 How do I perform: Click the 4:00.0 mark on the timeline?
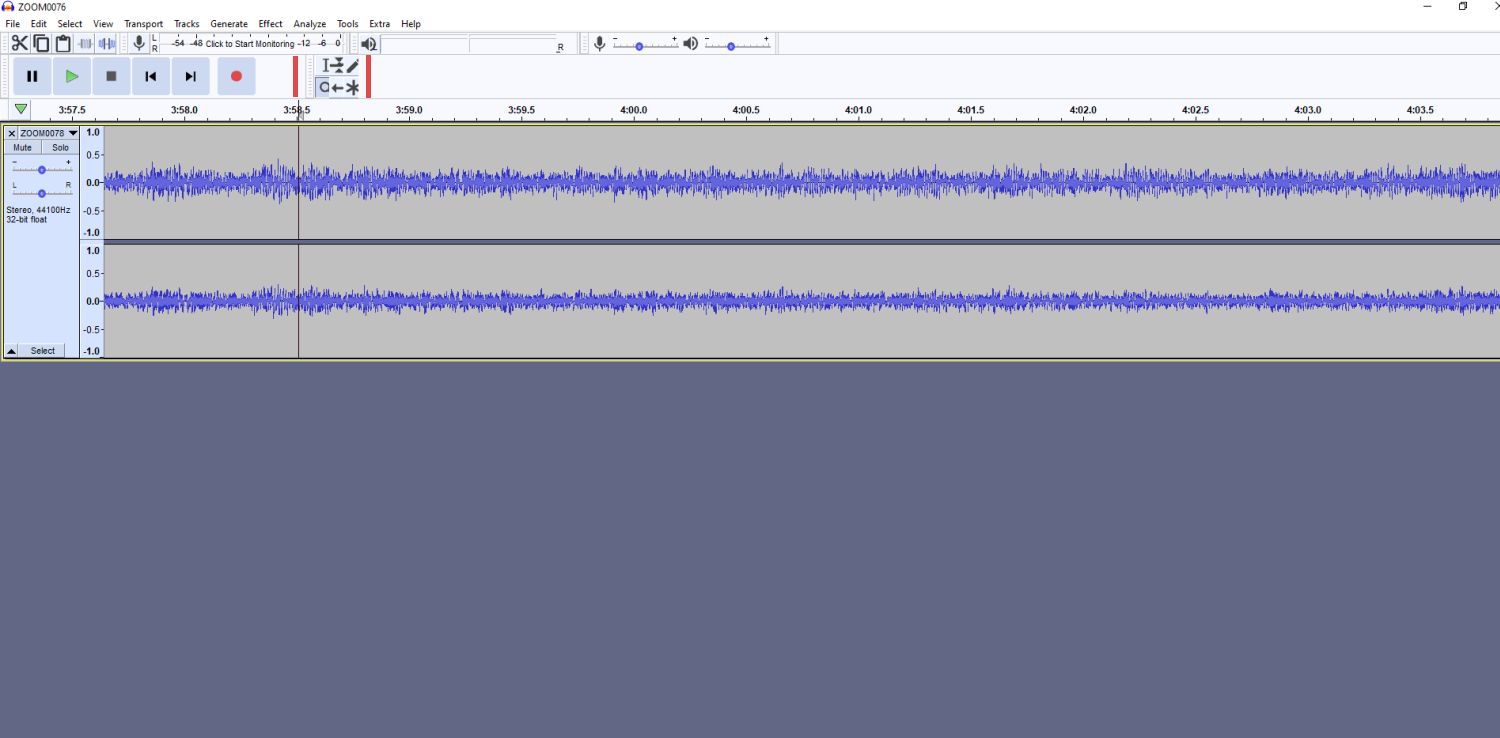tap(634, 110)
